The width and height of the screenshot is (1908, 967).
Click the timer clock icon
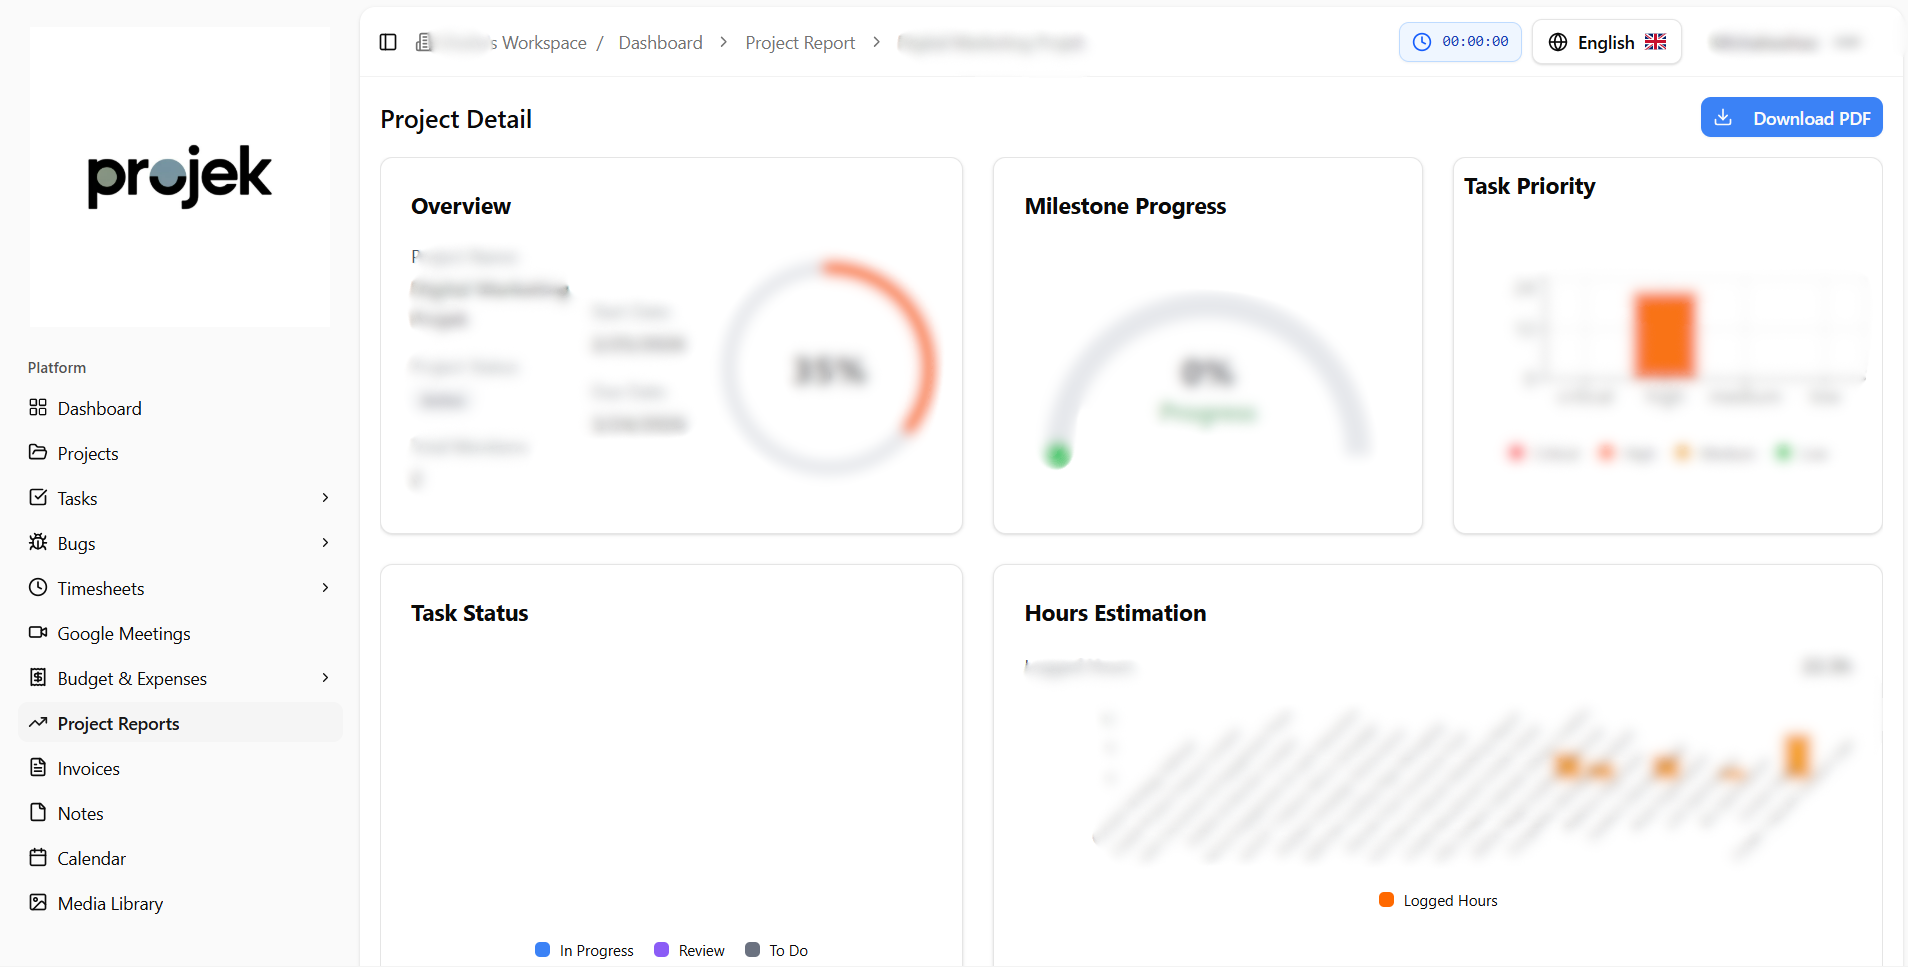point(1421,42)
